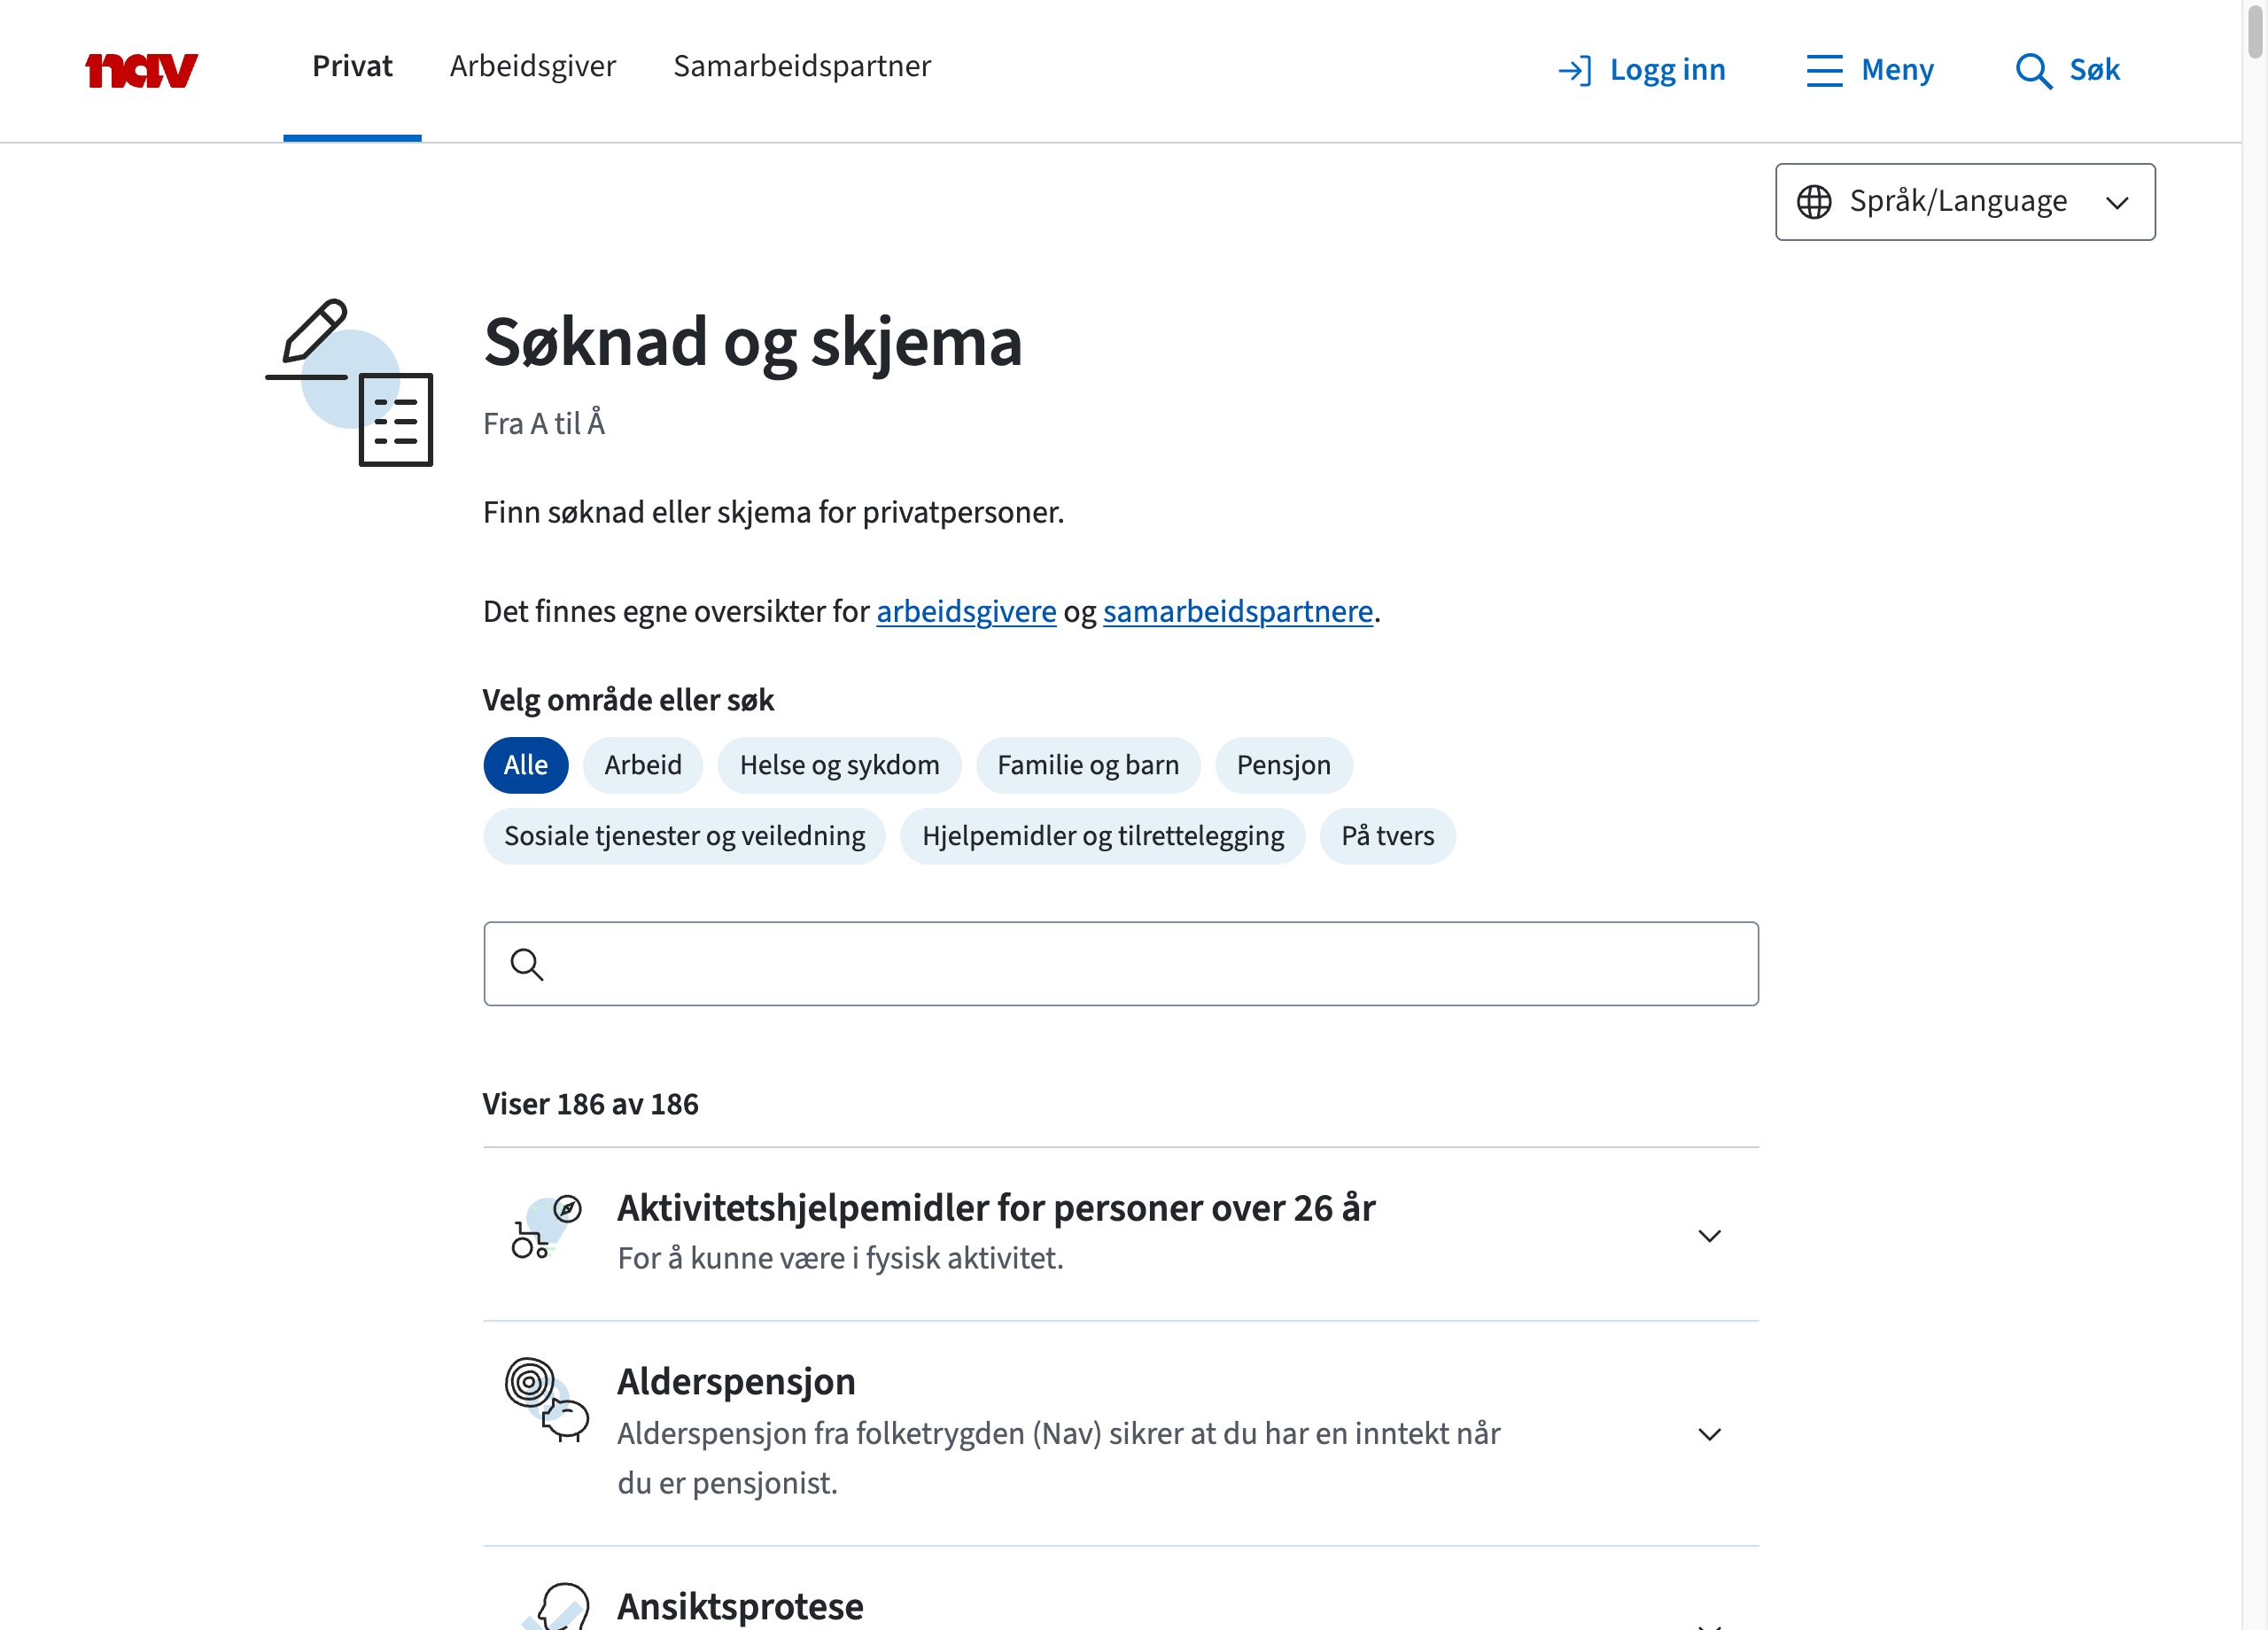This screenshot has height=1630, width=2268.
Task: Focus the form search input field
Action: tap(1121, 964)
